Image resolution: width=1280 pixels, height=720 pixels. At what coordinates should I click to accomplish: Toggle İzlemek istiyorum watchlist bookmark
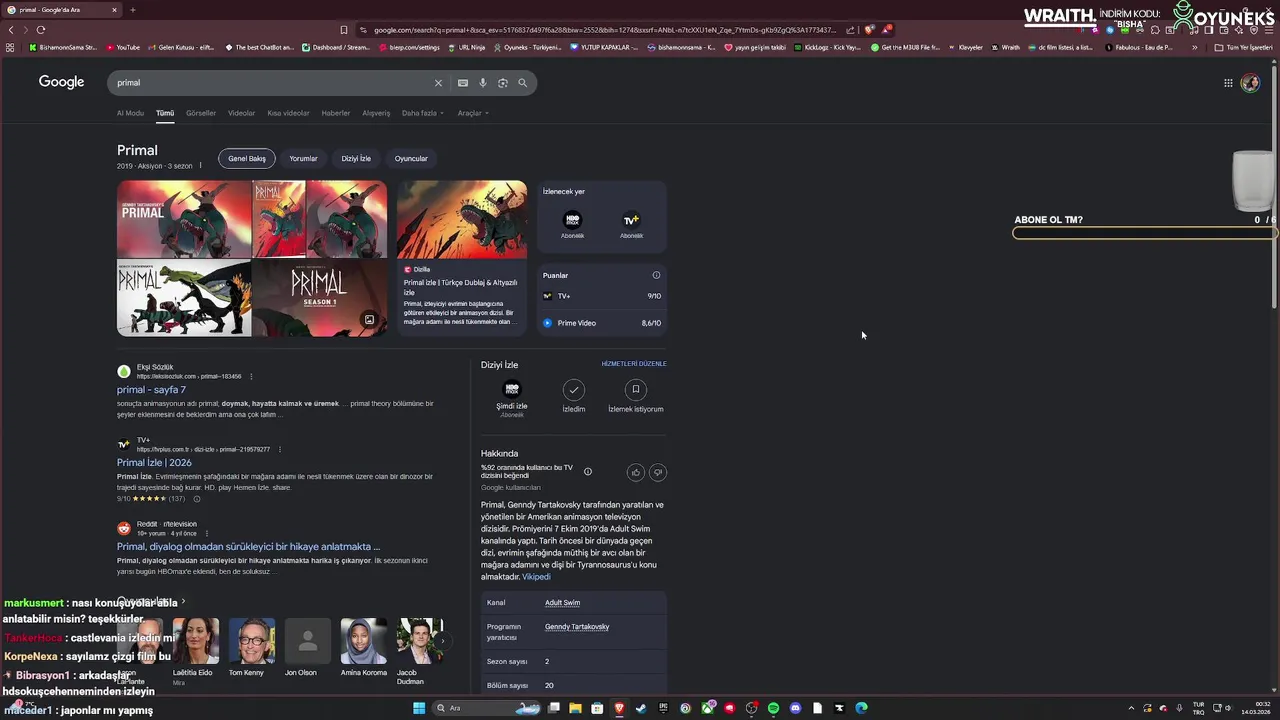(x=635, y=394)
